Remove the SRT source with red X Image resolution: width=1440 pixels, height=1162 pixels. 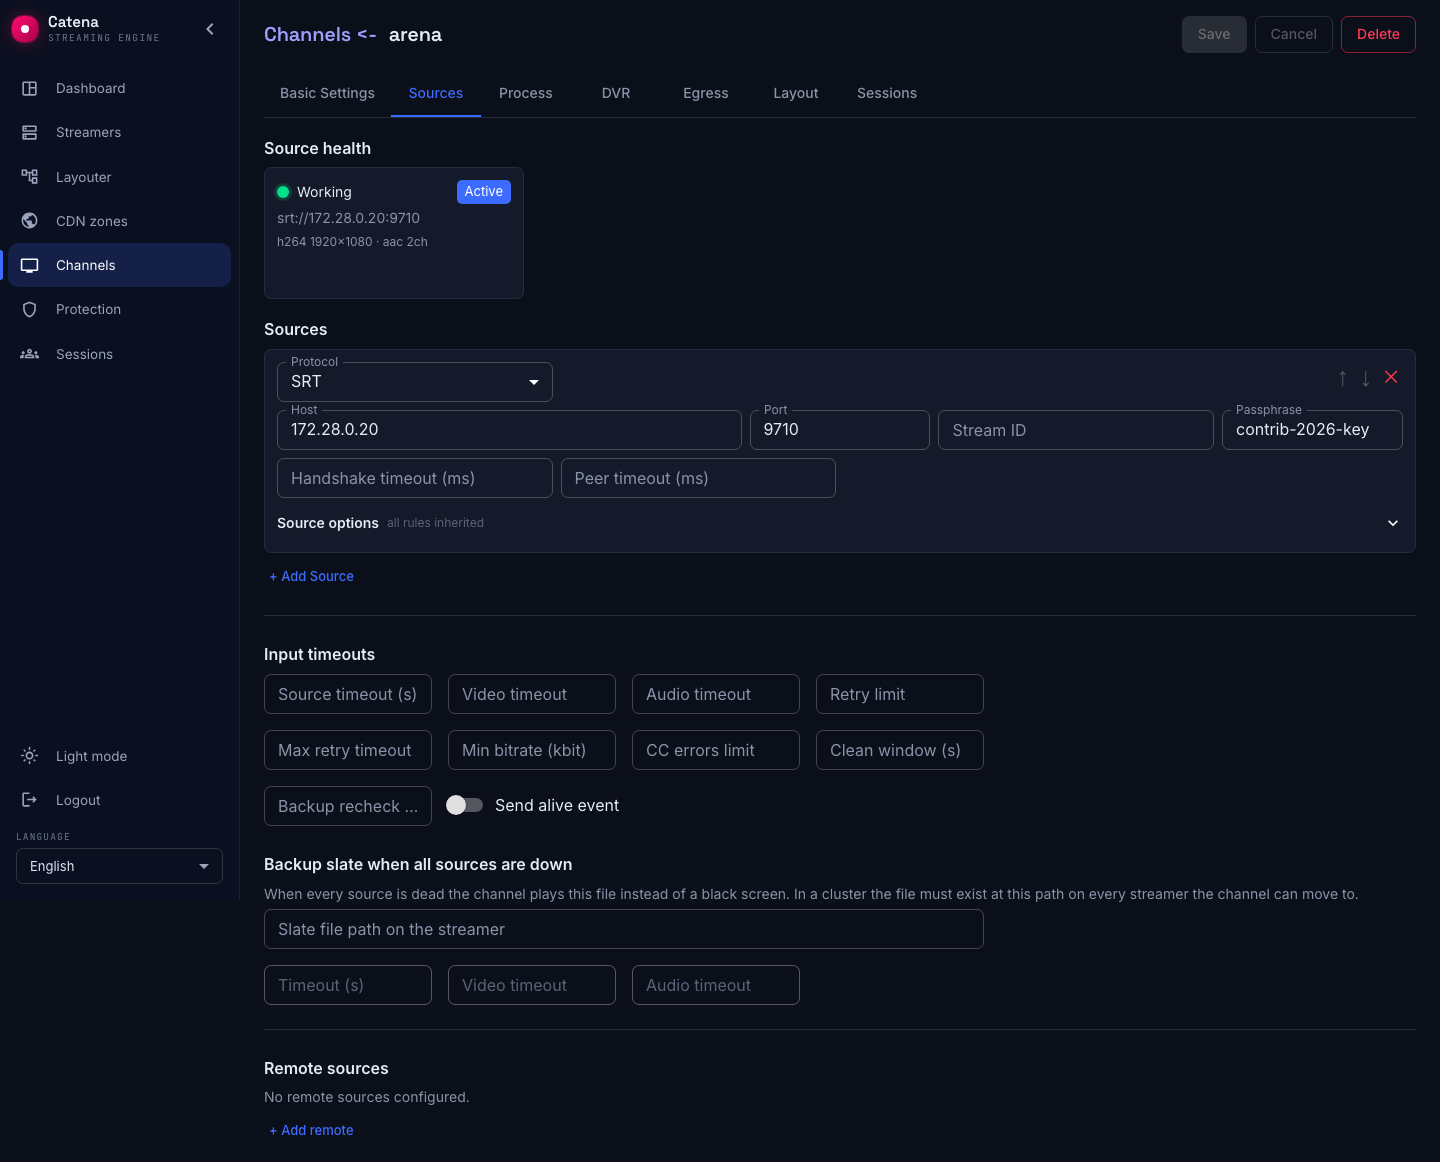coord(1391,377)
